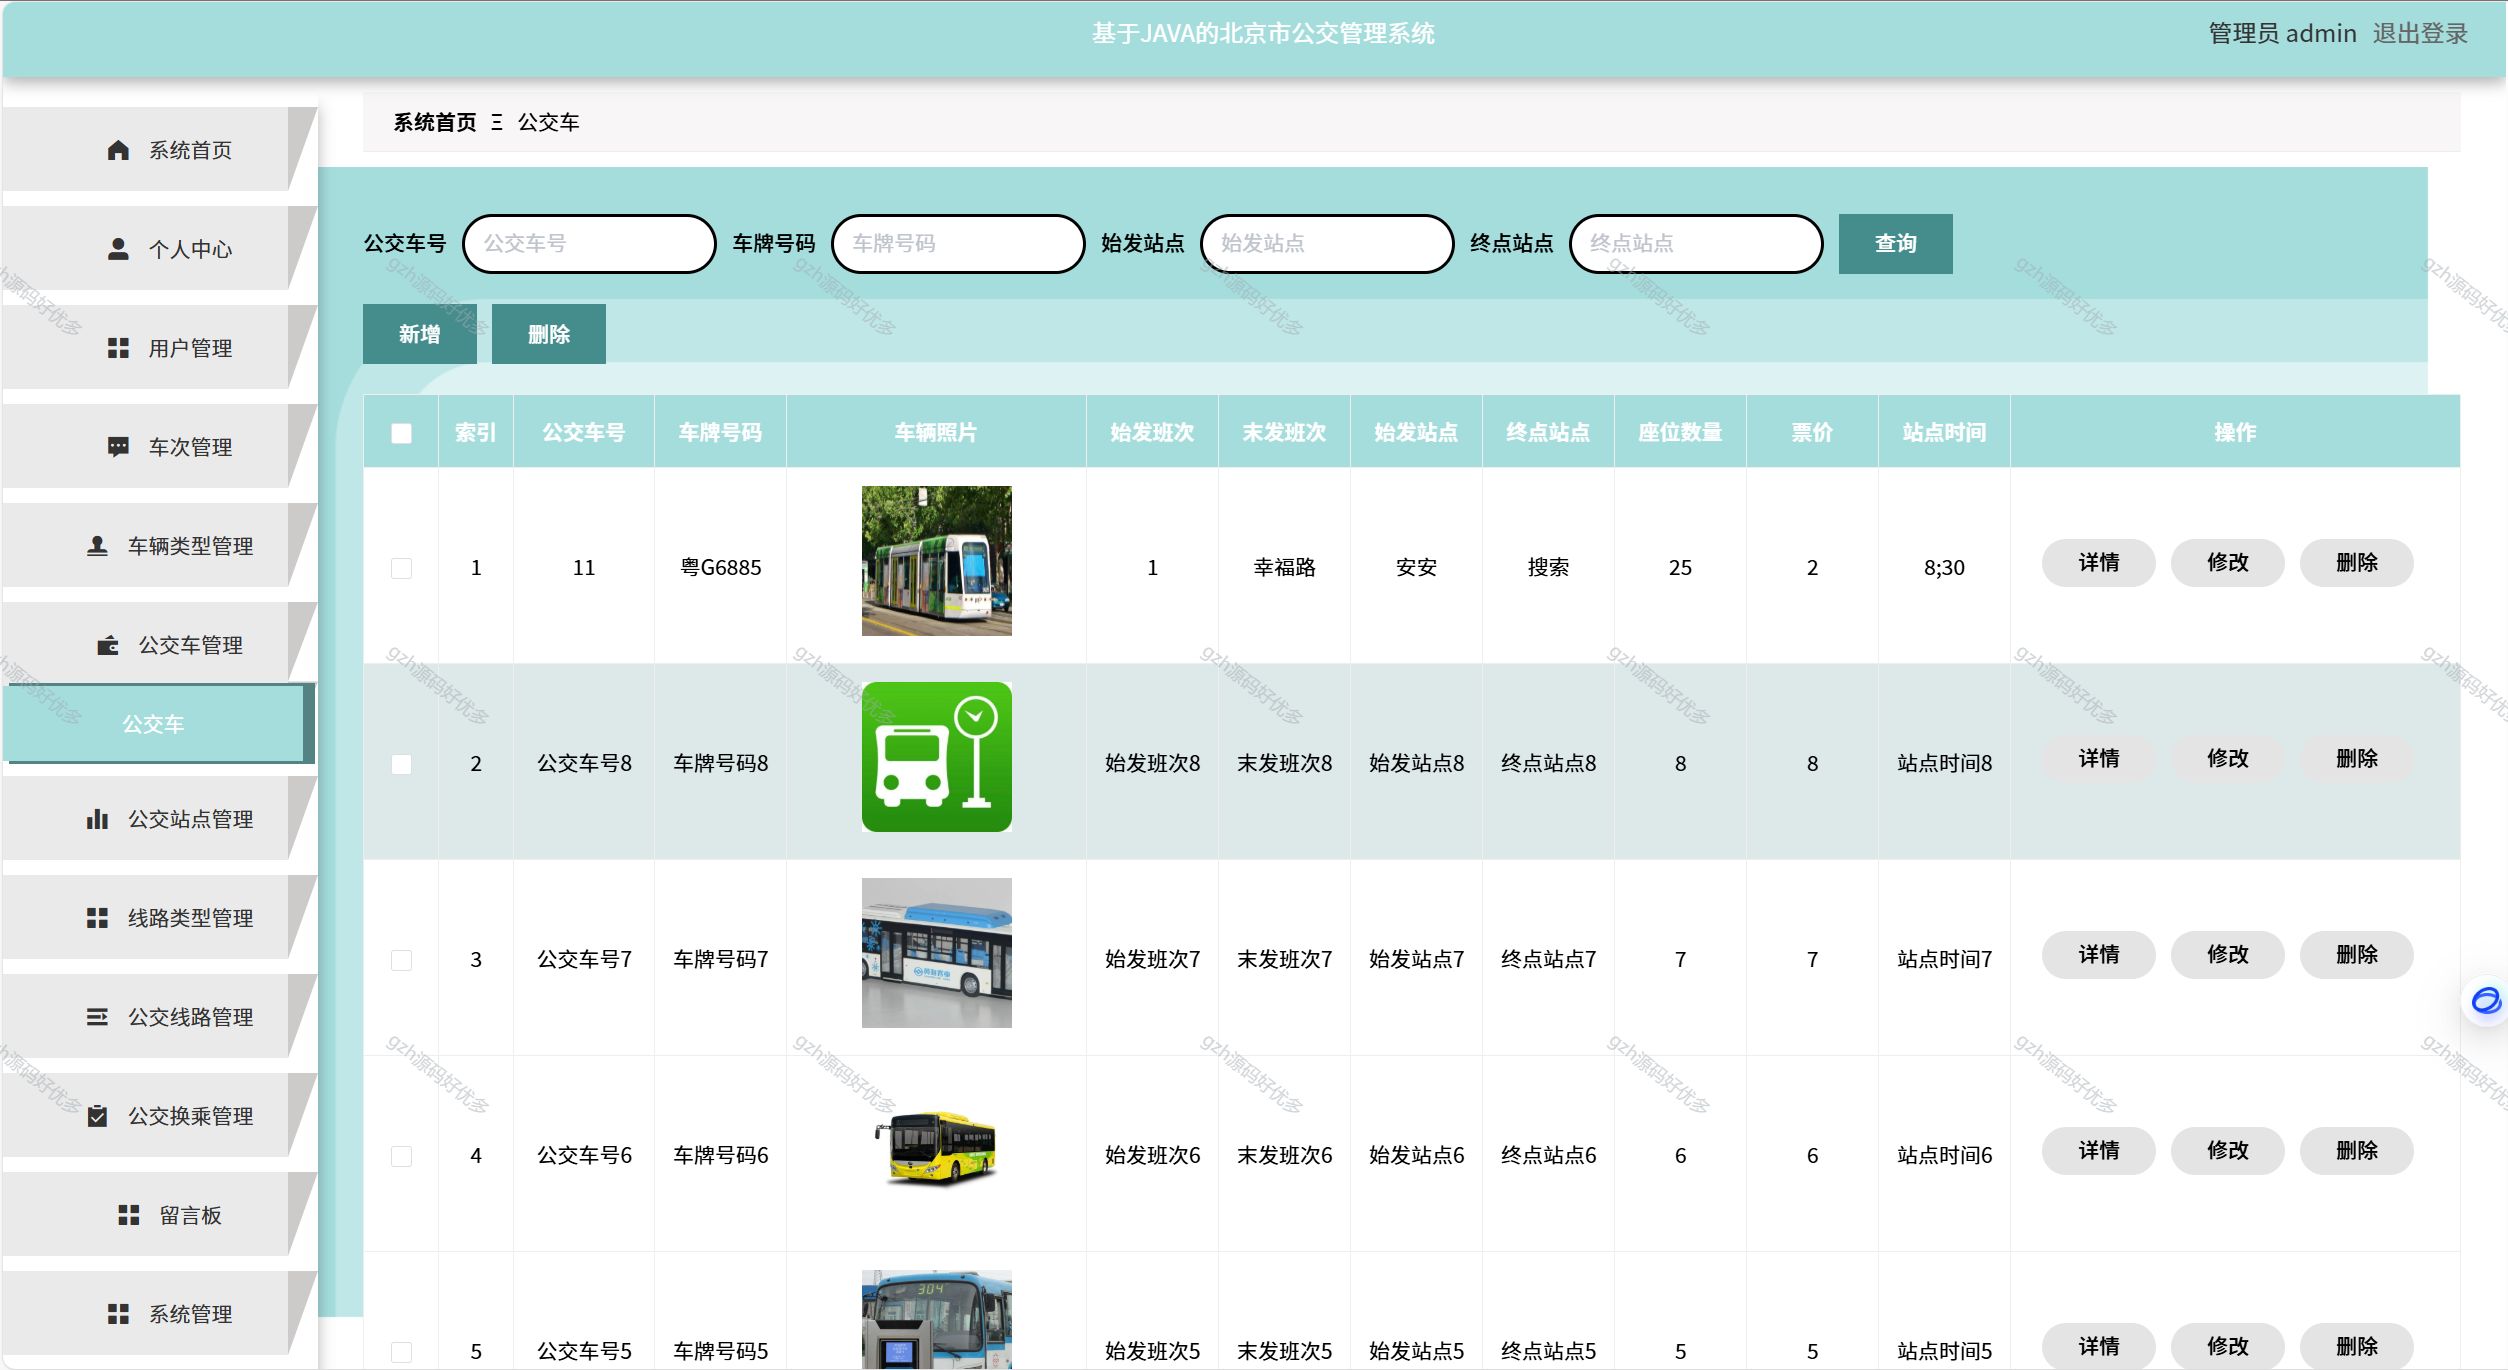
Task: Click 系统首页 breadcrumb link
Action: tap(435, 122)
